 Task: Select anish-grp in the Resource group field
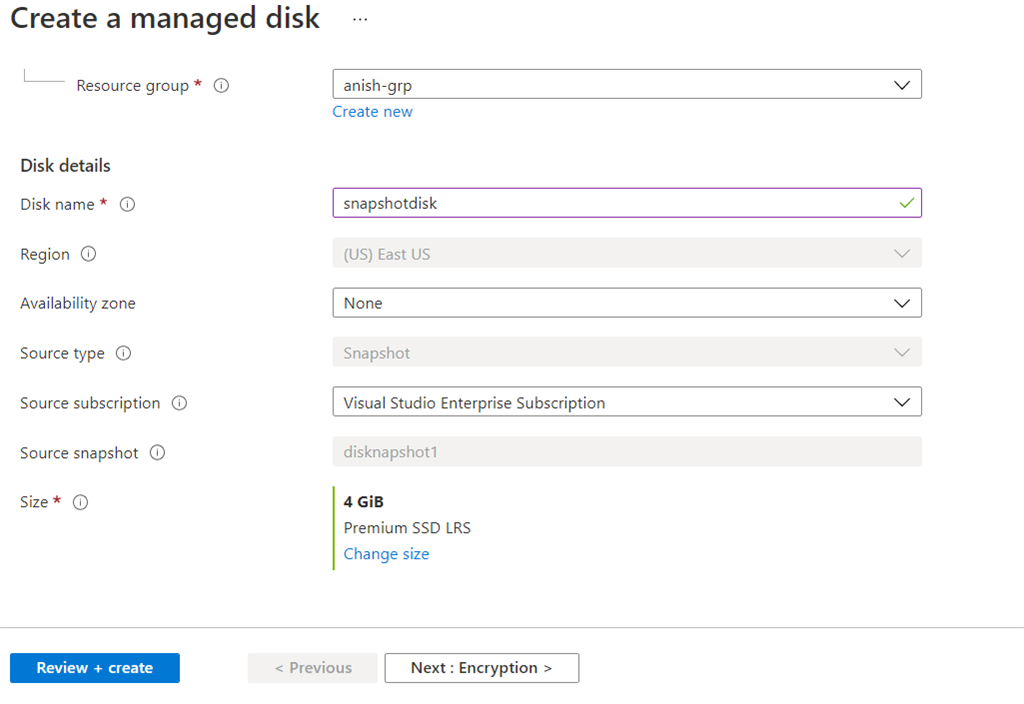(600, 84)
